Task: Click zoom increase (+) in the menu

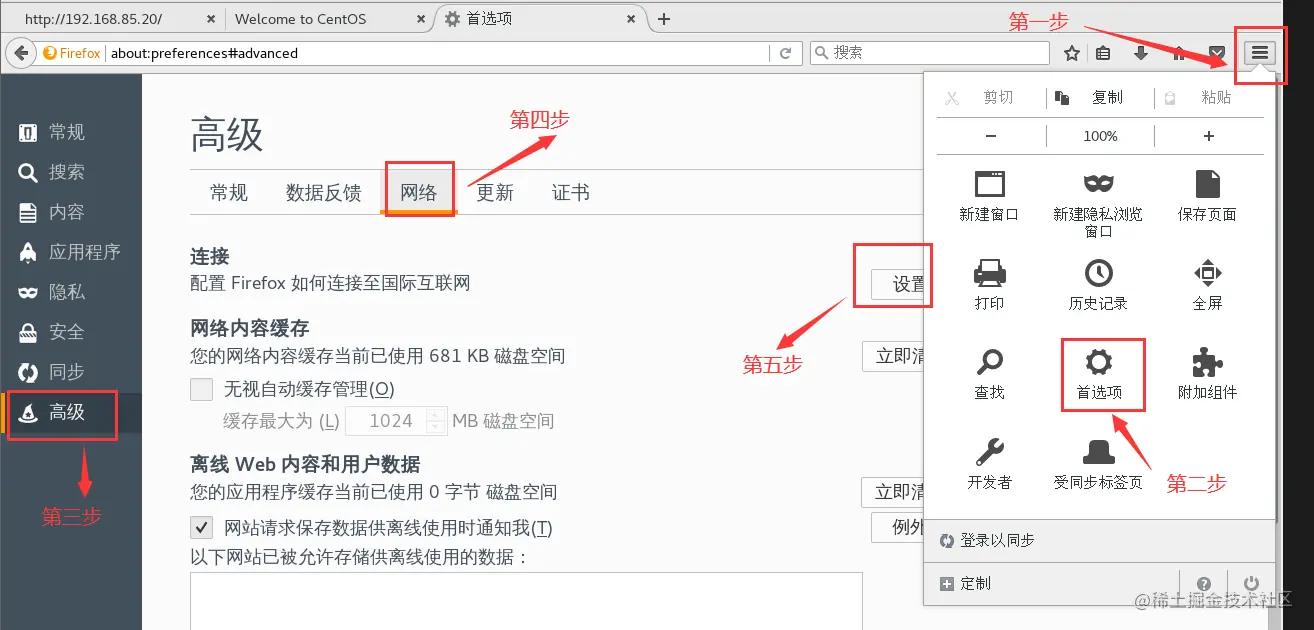Action: 1208,135
